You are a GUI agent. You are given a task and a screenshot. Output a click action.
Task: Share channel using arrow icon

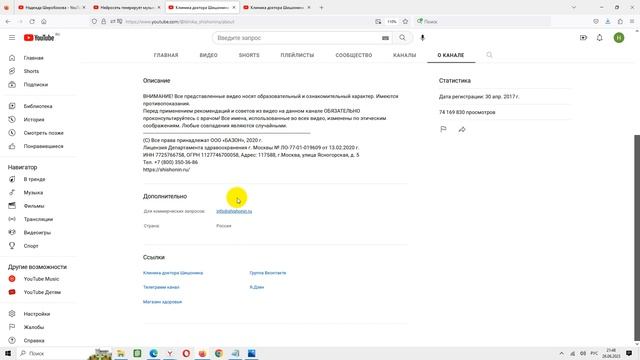[462, 129]
